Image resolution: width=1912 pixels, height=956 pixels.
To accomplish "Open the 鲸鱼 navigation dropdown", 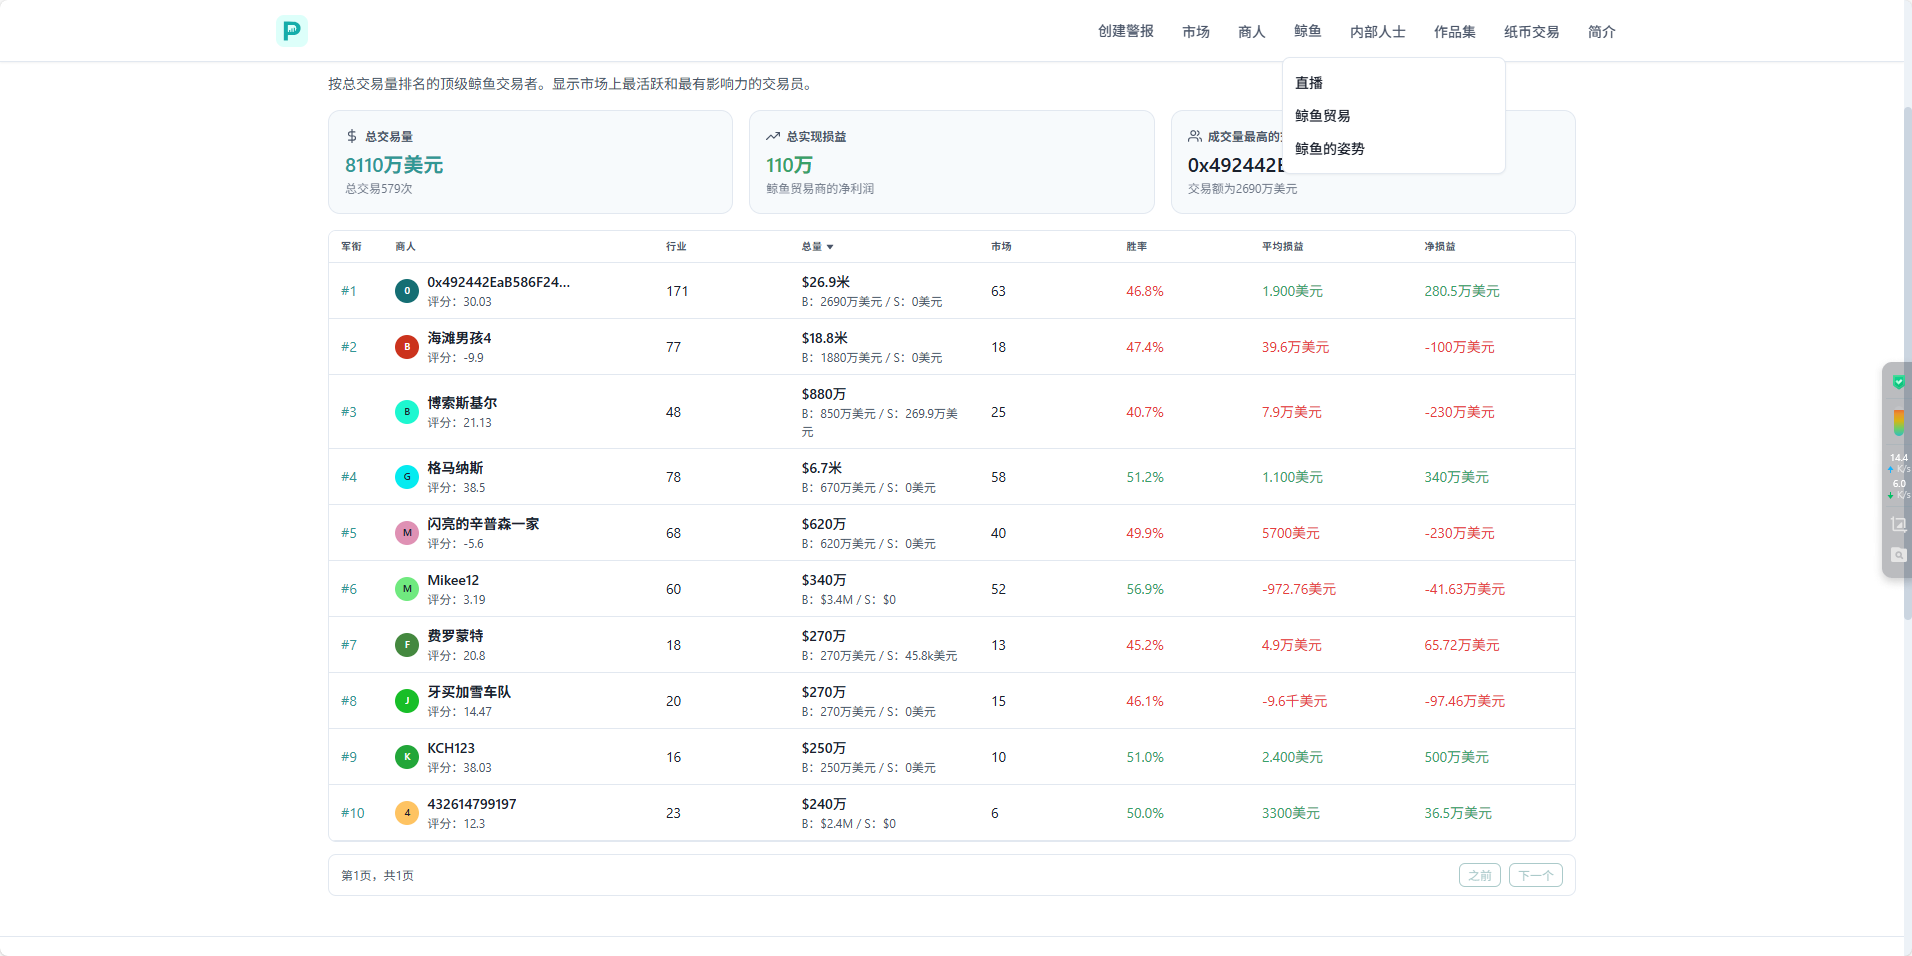I will pyautogui.click(x=1307, y=32).
